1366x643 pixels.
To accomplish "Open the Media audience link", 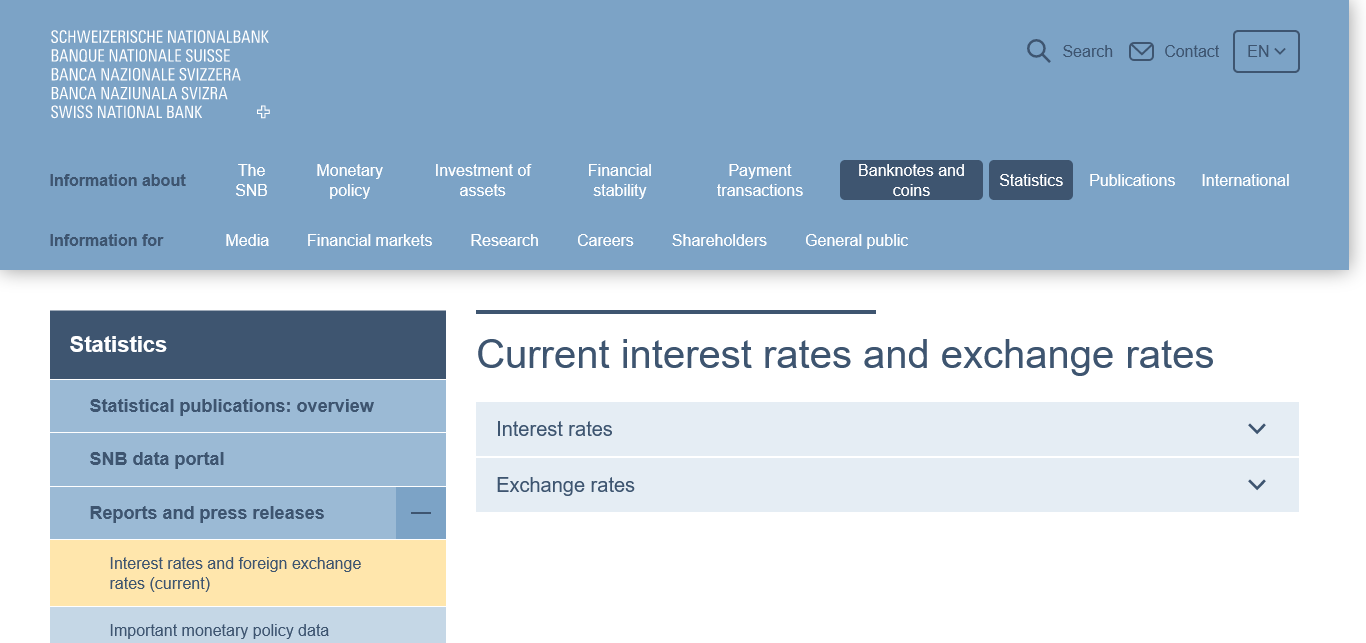I will tap(247, 240).
